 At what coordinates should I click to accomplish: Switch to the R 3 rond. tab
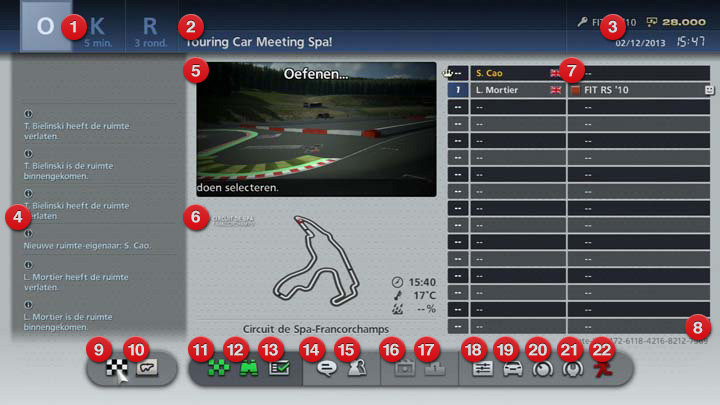click(150, 28)
